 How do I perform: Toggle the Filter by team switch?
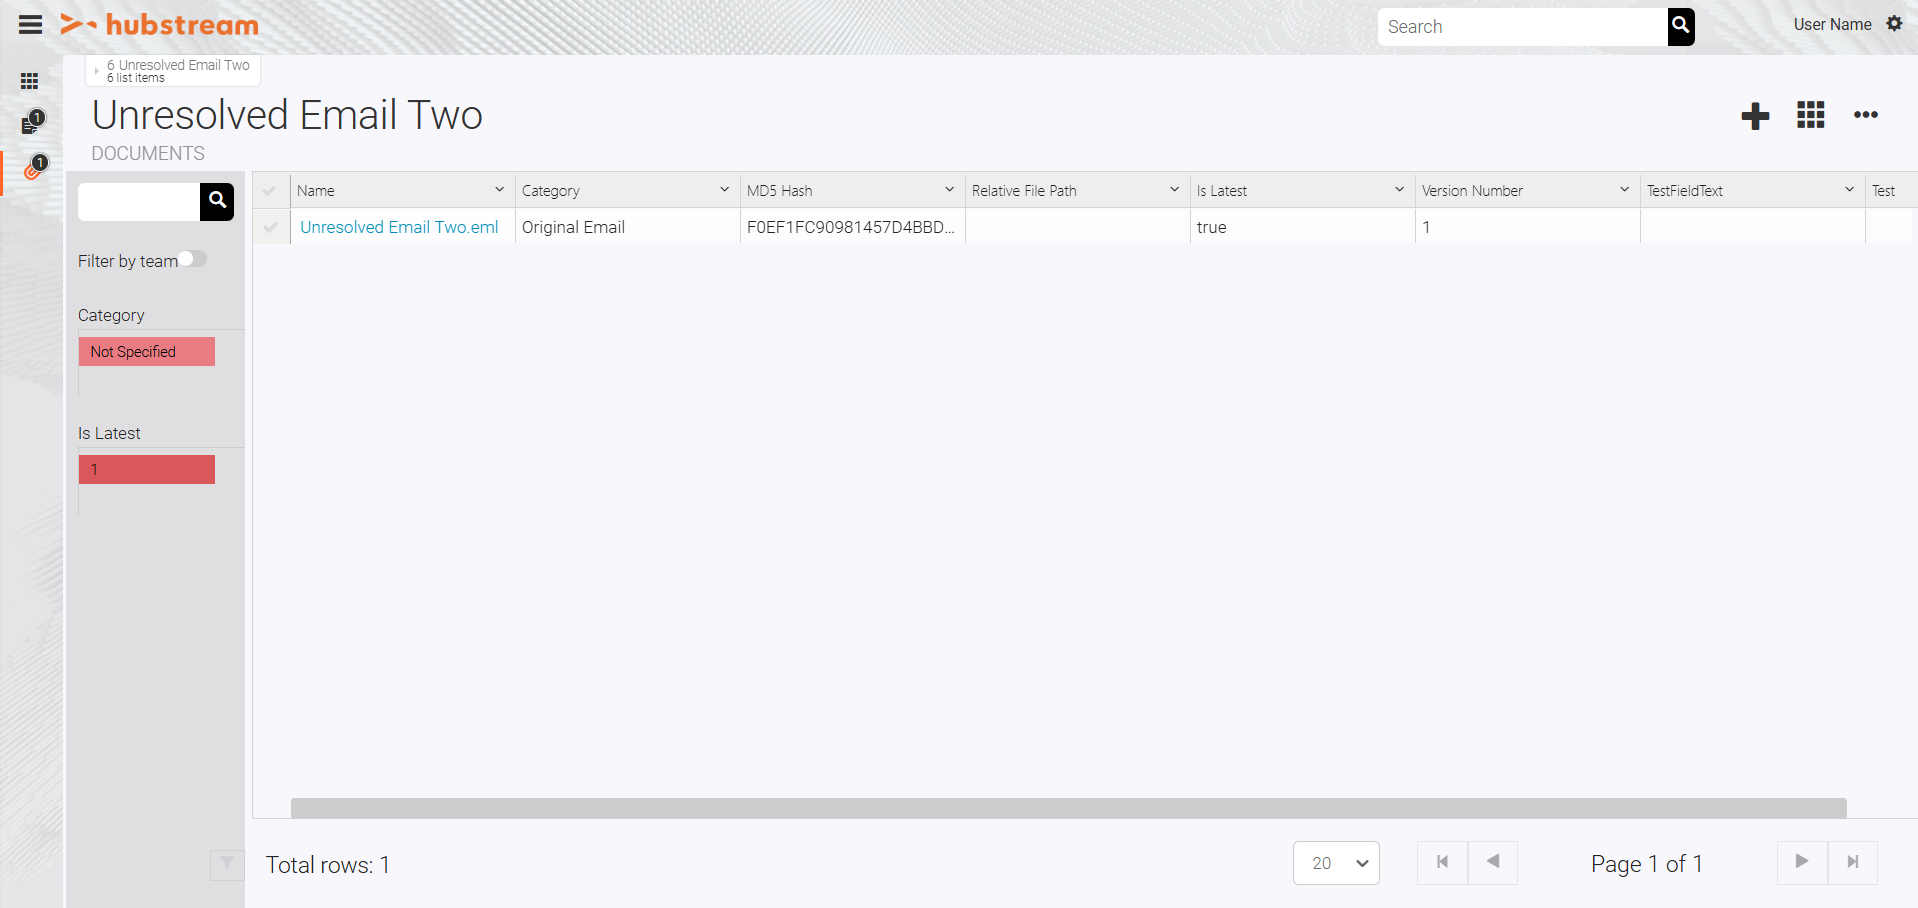click(x=193, y=259)
